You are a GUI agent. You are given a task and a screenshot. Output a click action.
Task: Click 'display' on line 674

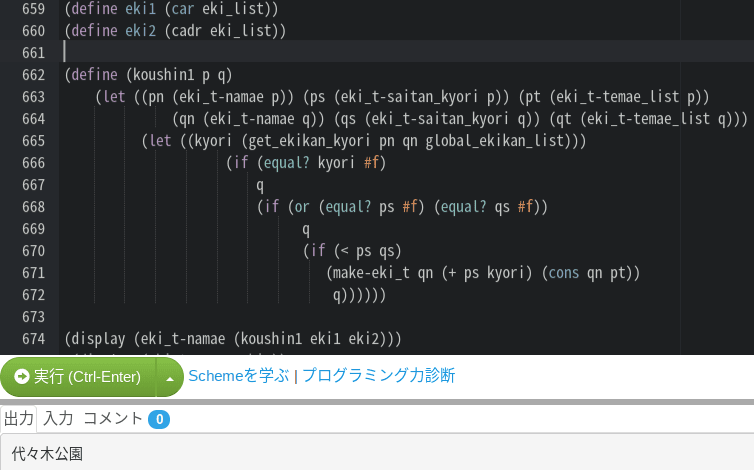(x=98, y=339)
